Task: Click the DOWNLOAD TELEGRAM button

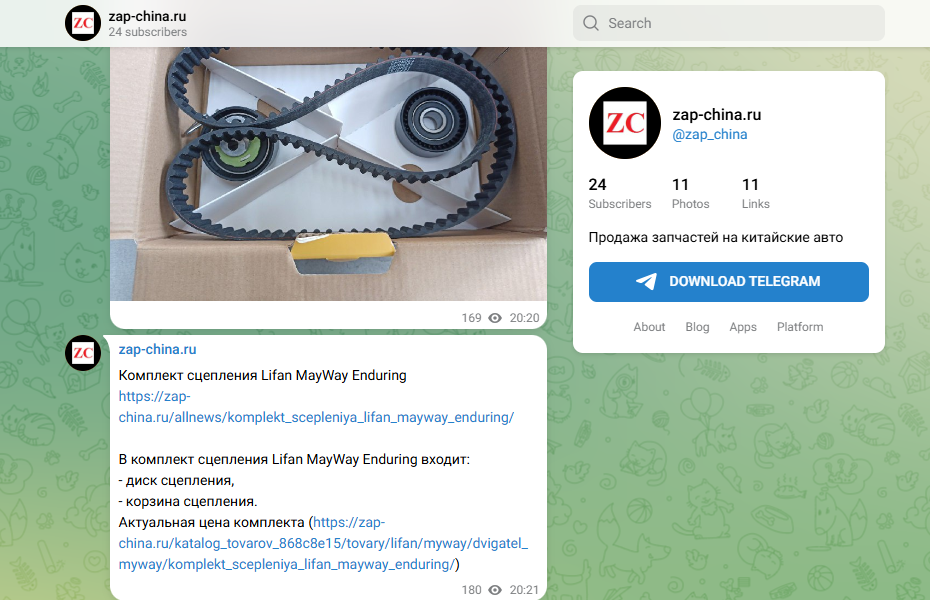Action: pos(728,282)
